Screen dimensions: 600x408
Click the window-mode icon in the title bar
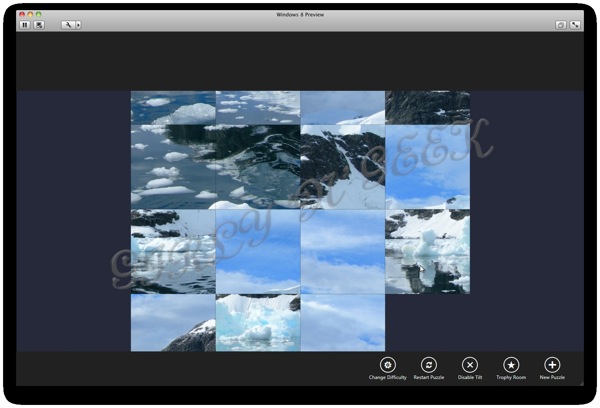[561, 25]
